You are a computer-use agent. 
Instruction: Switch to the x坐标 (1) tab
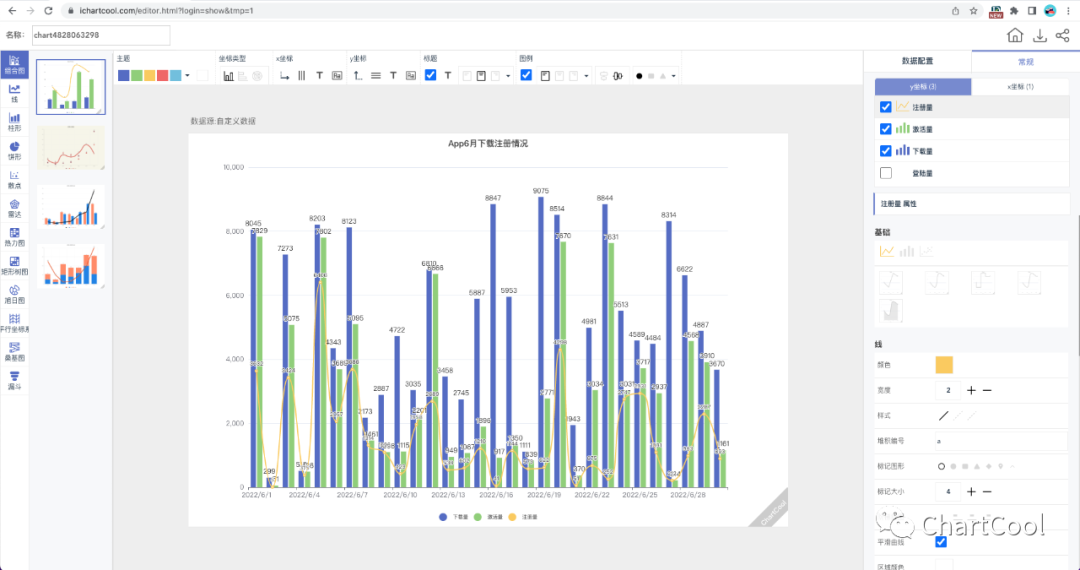pyautogui.click(x=1020, y=87)
